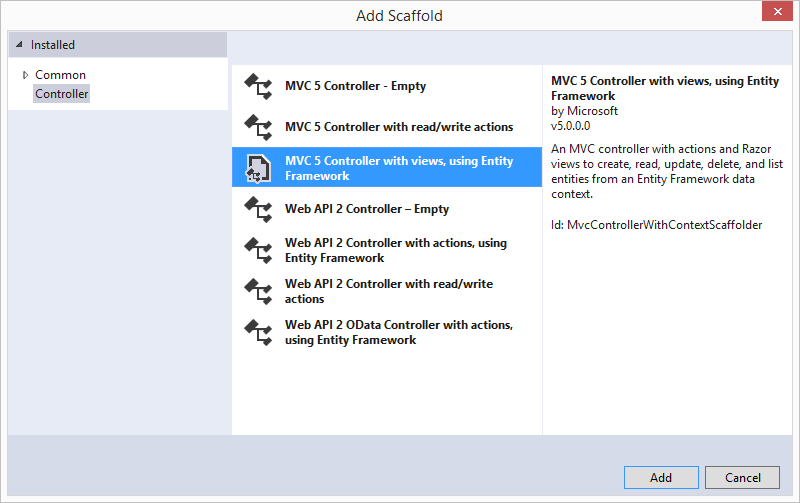Click the icon beside MVC 5 Controller with read/write actions
The height and width of the screenshot is (503, 800).
pyautogui.click(x=258, y=127)
